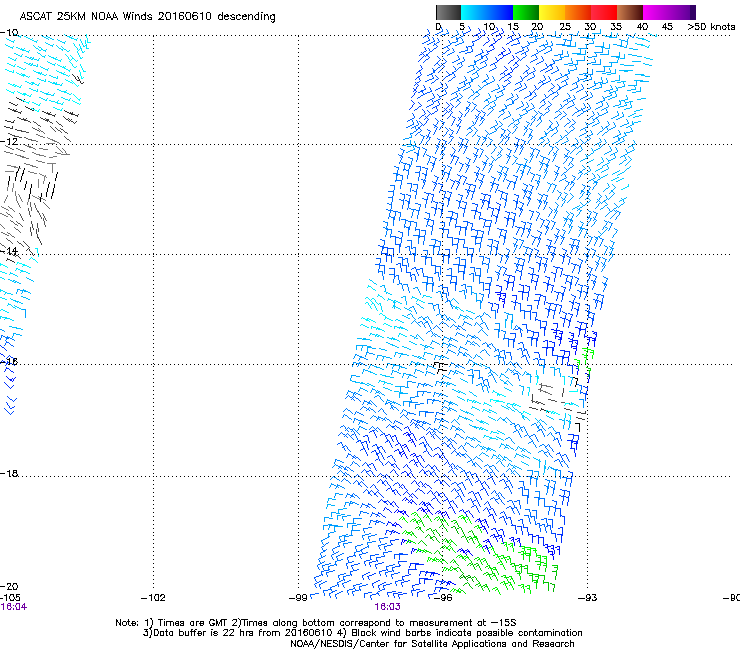Choose the yellow 20-25 knots color segment
740x650 pixels.
coord(552,12)
